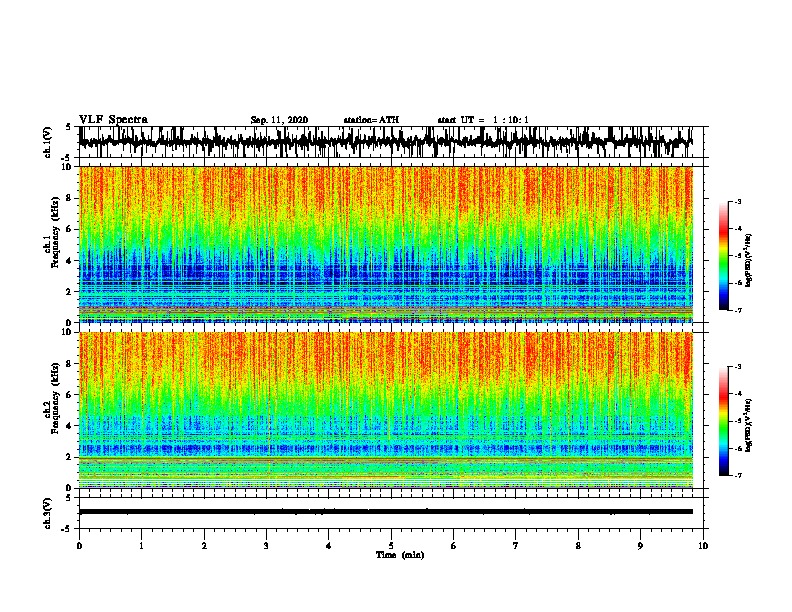This screenshot has width=792, height=612.
Task: Click inside the ch.2 spectrogram panel
Action: [385, 410]
